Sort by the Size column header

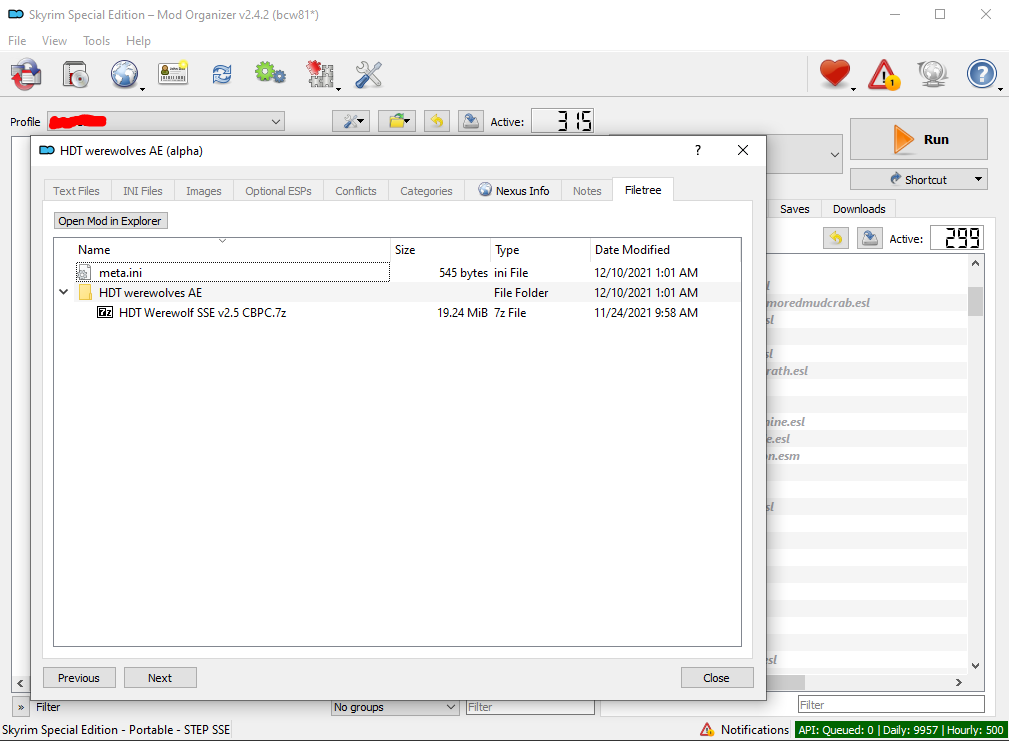tap(441, 250)
